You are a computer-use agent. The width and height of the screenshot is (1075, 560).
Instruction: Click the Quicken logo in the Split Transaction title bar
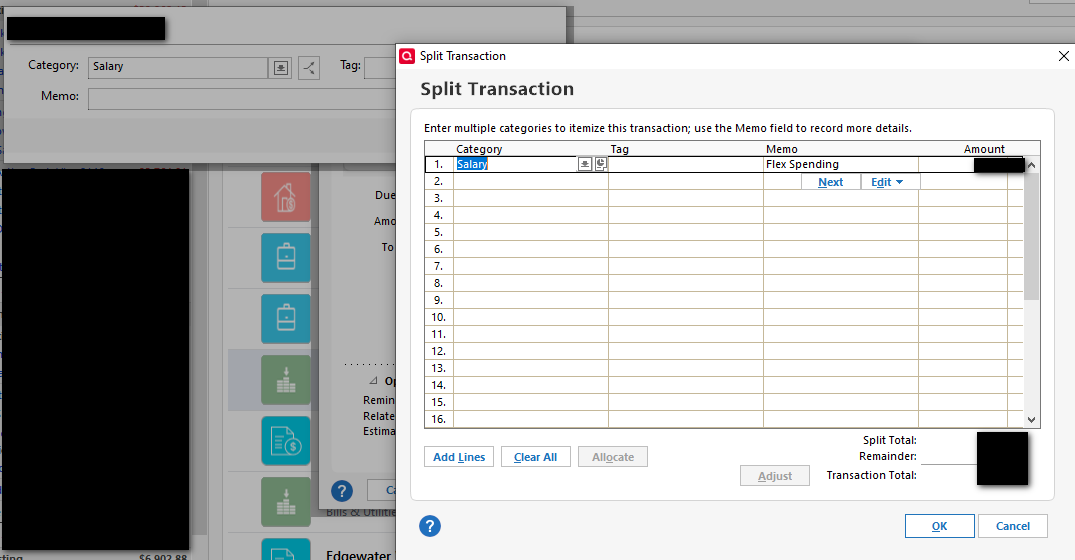[x=407, y=56]
